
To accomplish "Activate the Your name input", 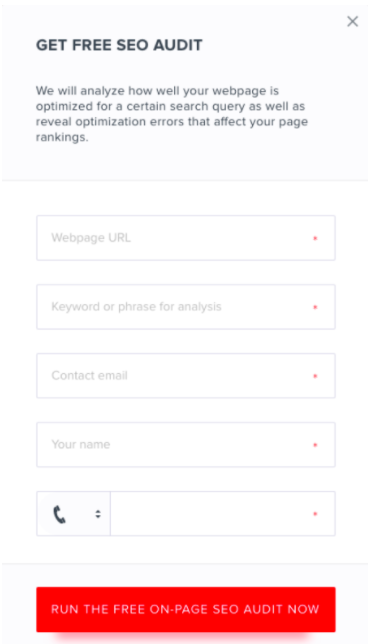I will [186, 445].
